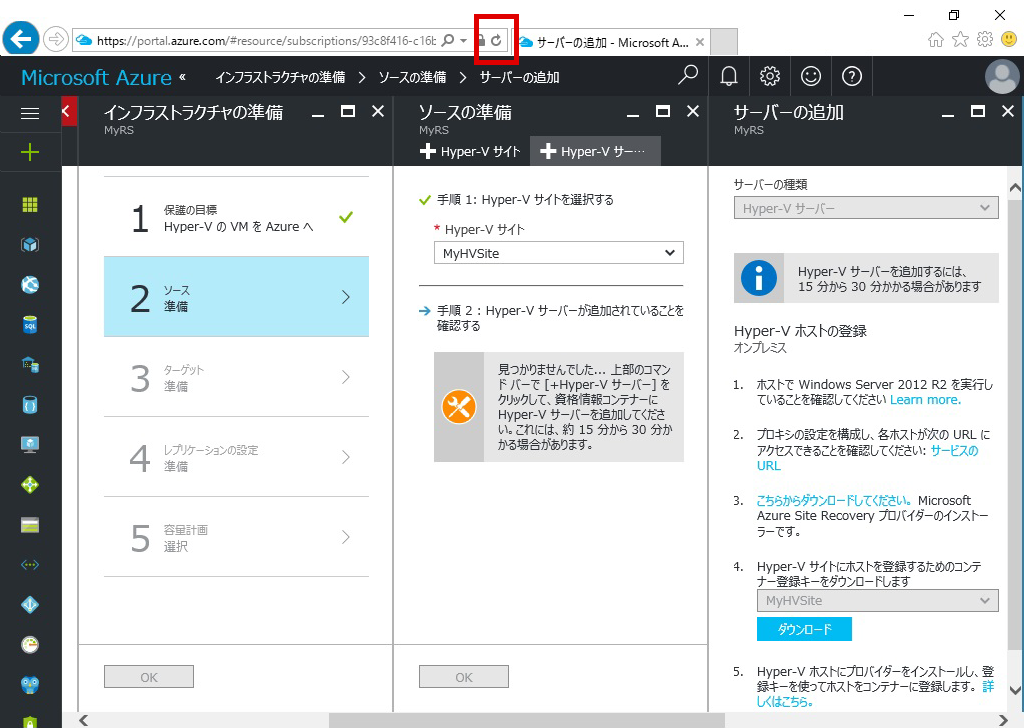Click the green plus New icon
The image size is (1024, 728).
click(30, 153)
